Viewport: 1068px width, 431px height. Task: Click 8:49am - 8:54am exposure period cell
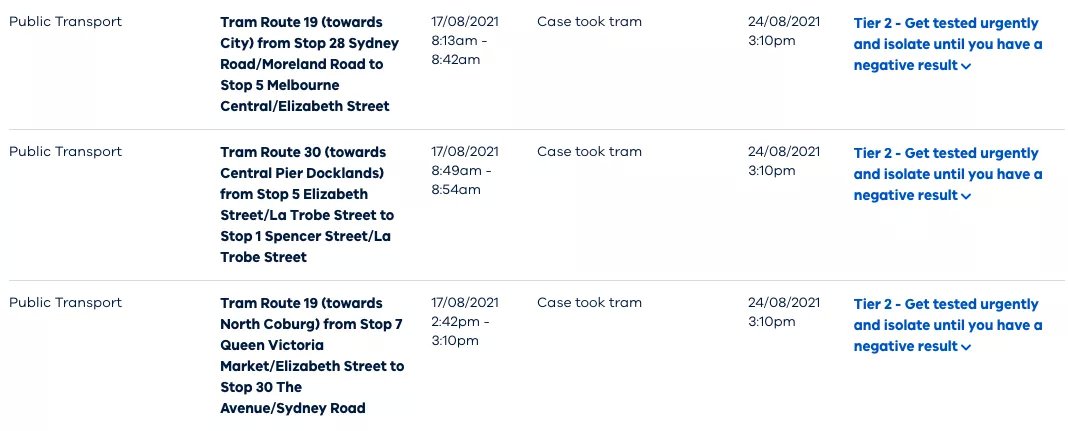point(465,170)
